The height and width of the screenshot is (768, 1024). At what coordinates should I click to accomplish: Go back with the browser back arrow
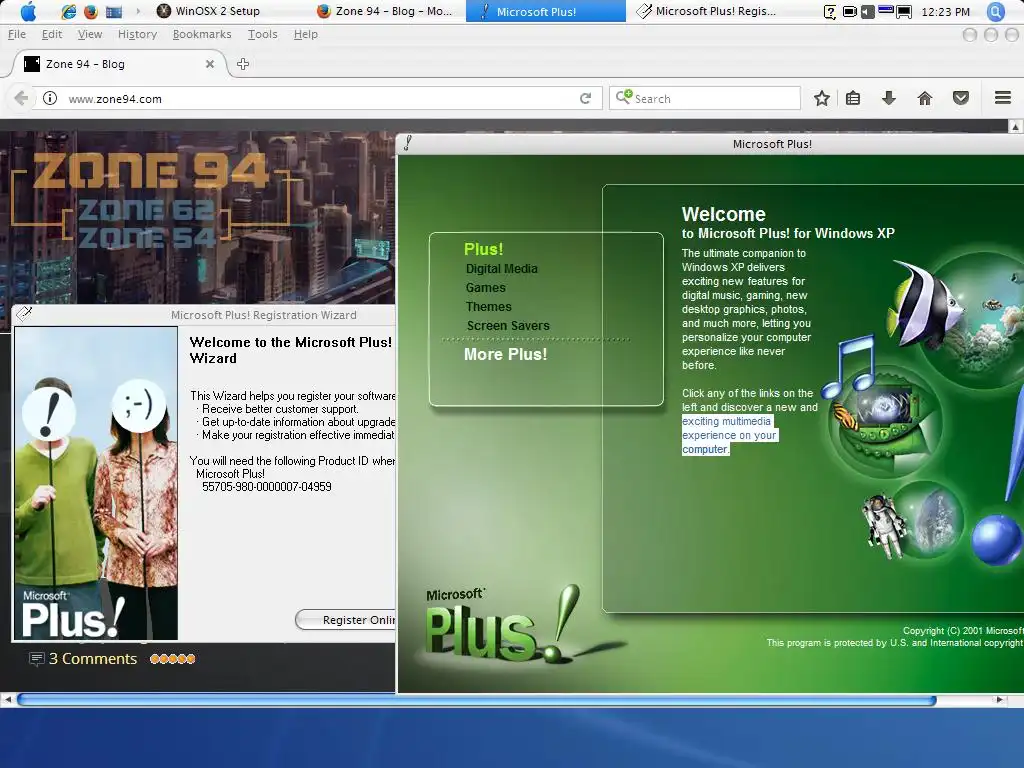[x=20, y=99]
